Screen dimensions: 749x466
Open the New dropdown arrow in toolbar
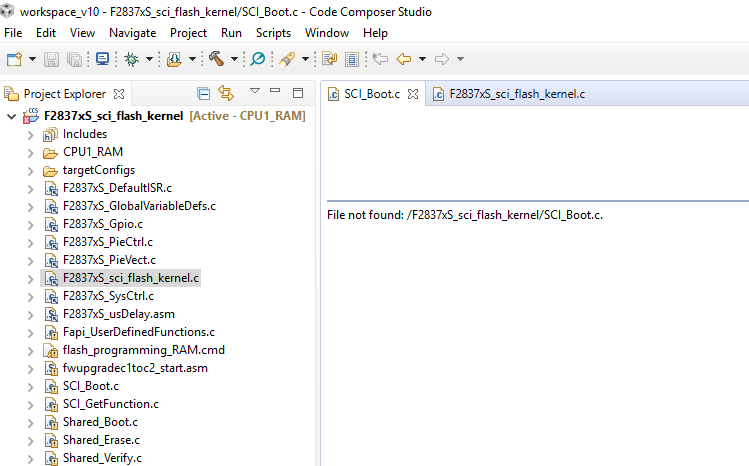click(32, 59)
